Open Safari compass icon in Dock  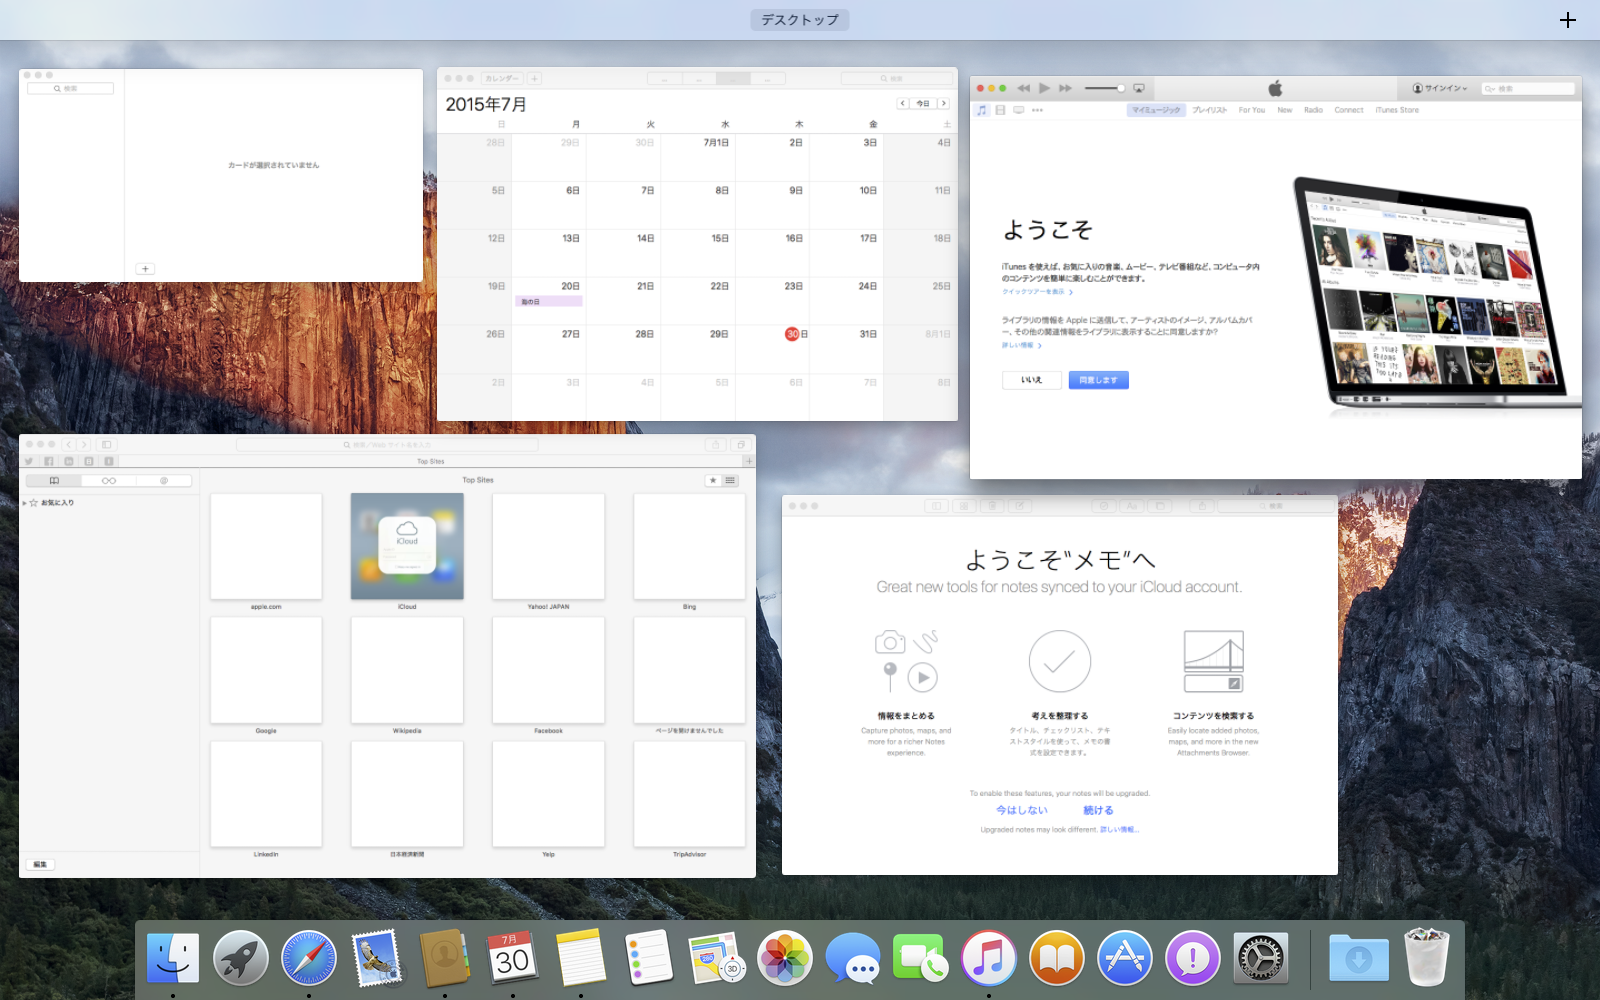tap(309, 958)
